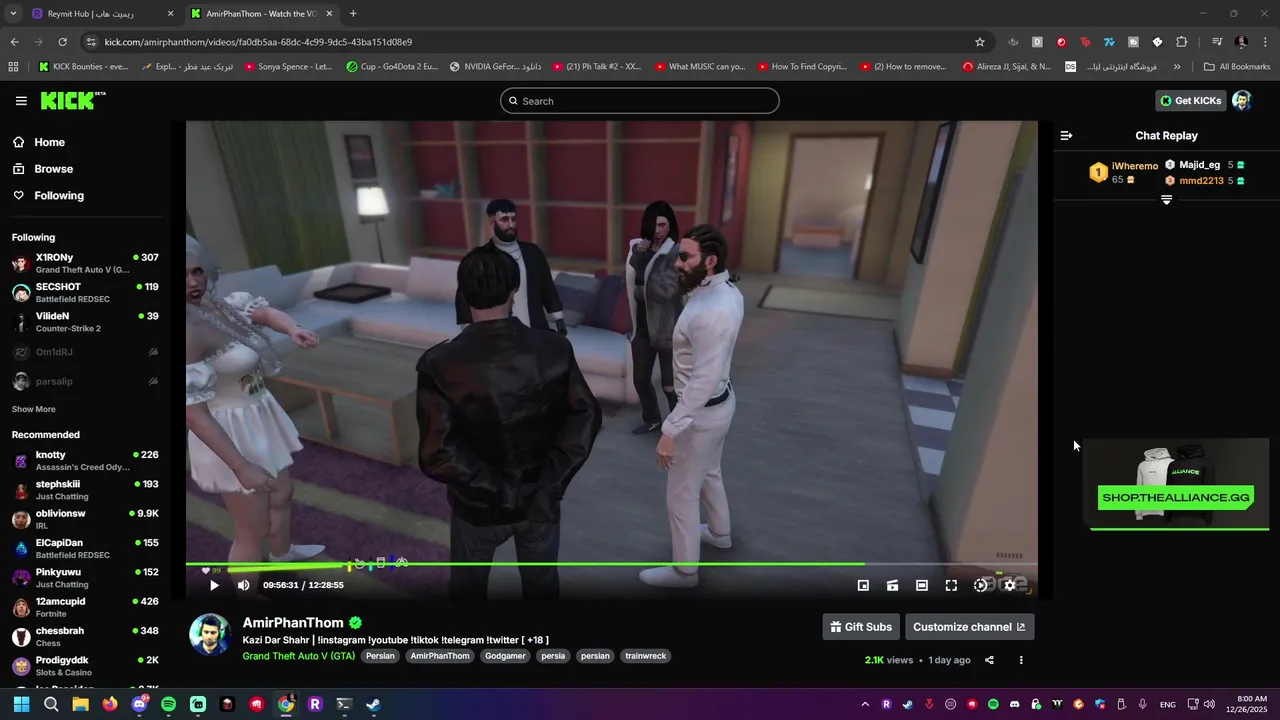Click AmirPhanThom streamer avatar

pos(210,635)
